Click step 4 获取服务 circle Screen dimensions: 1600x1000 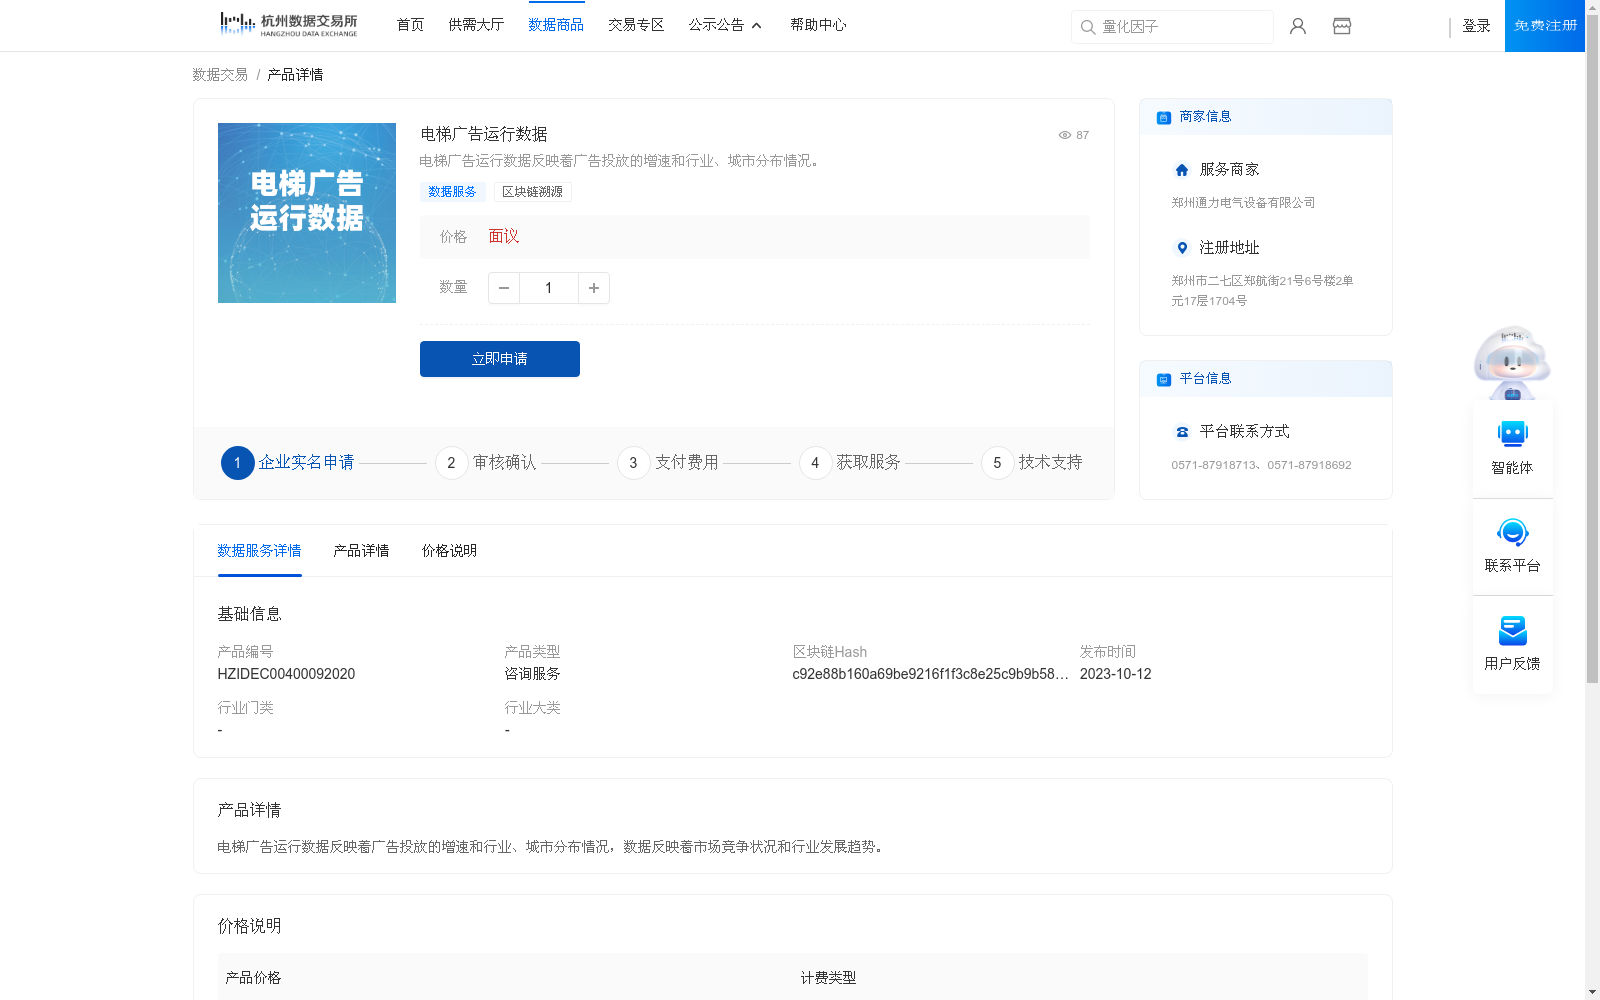click(x=815, y=463)
